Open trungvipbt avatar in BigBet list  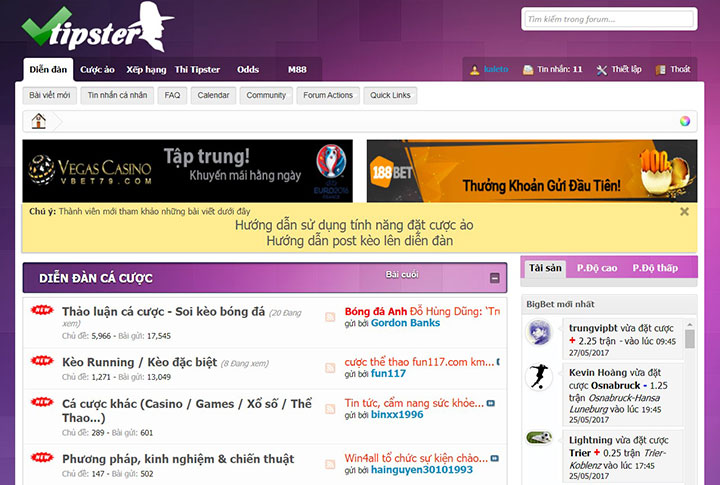(539, 332)
